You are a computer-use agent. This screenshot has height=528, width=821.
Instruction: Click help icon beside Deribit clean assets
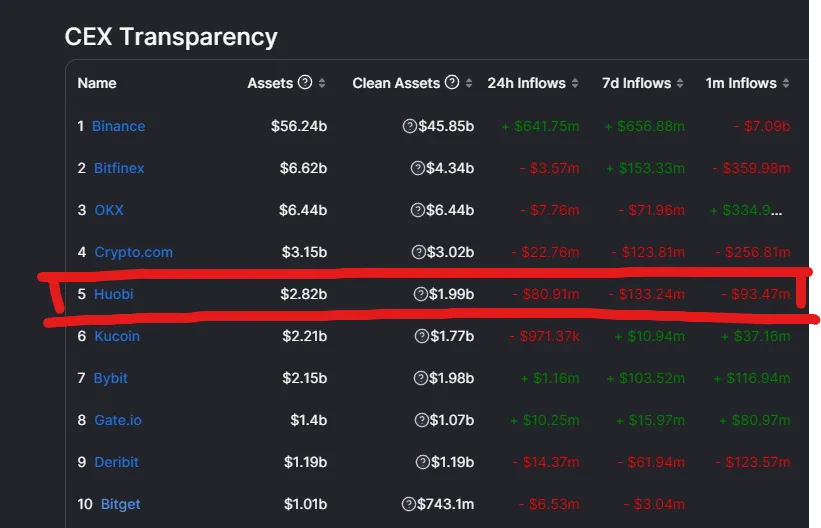click(423, 462)
